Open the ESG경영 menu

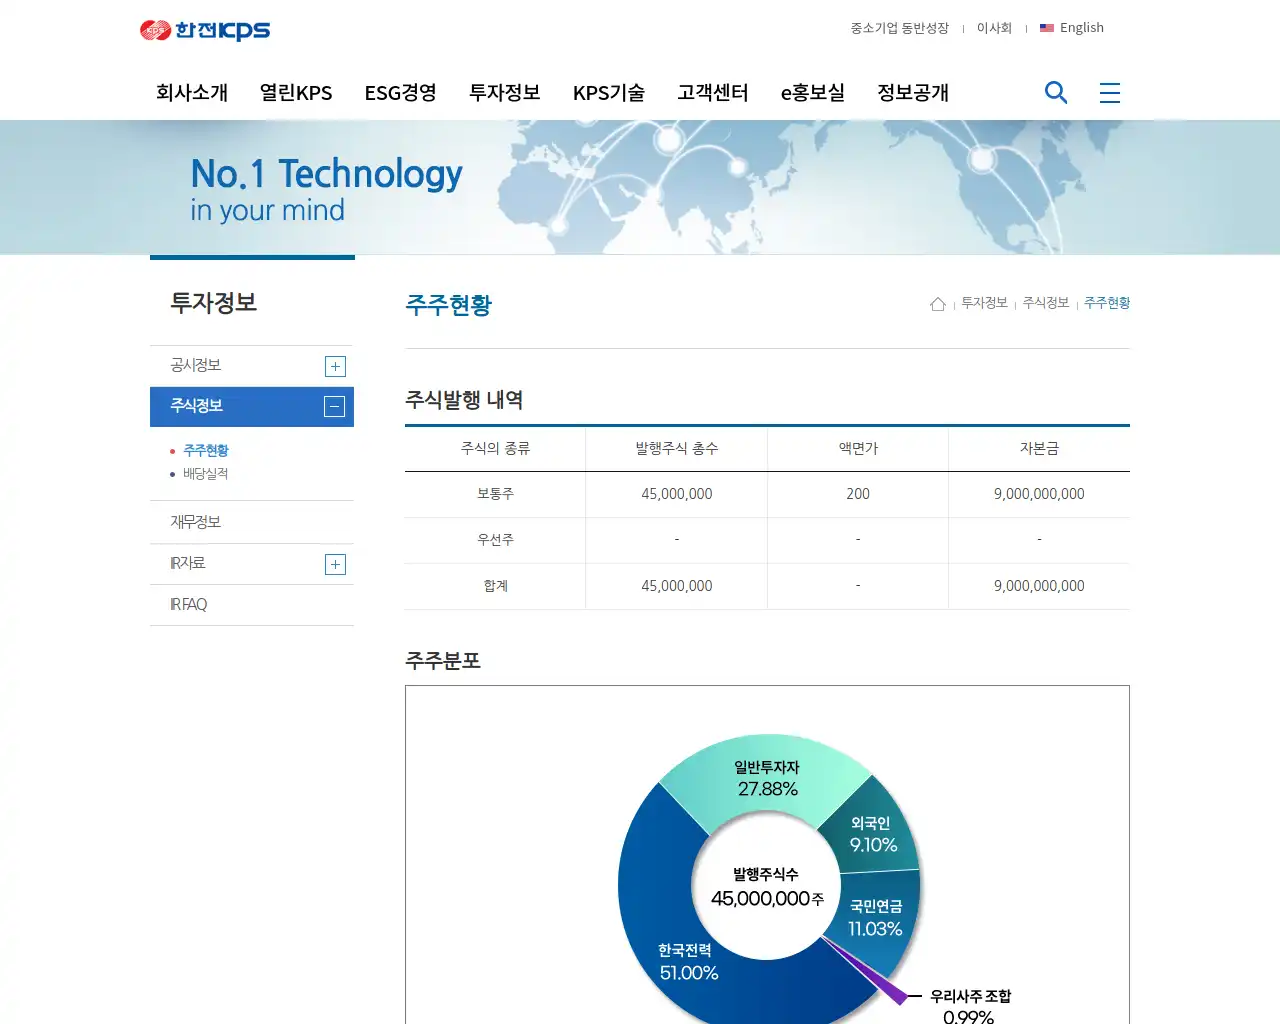coord(400,92)
